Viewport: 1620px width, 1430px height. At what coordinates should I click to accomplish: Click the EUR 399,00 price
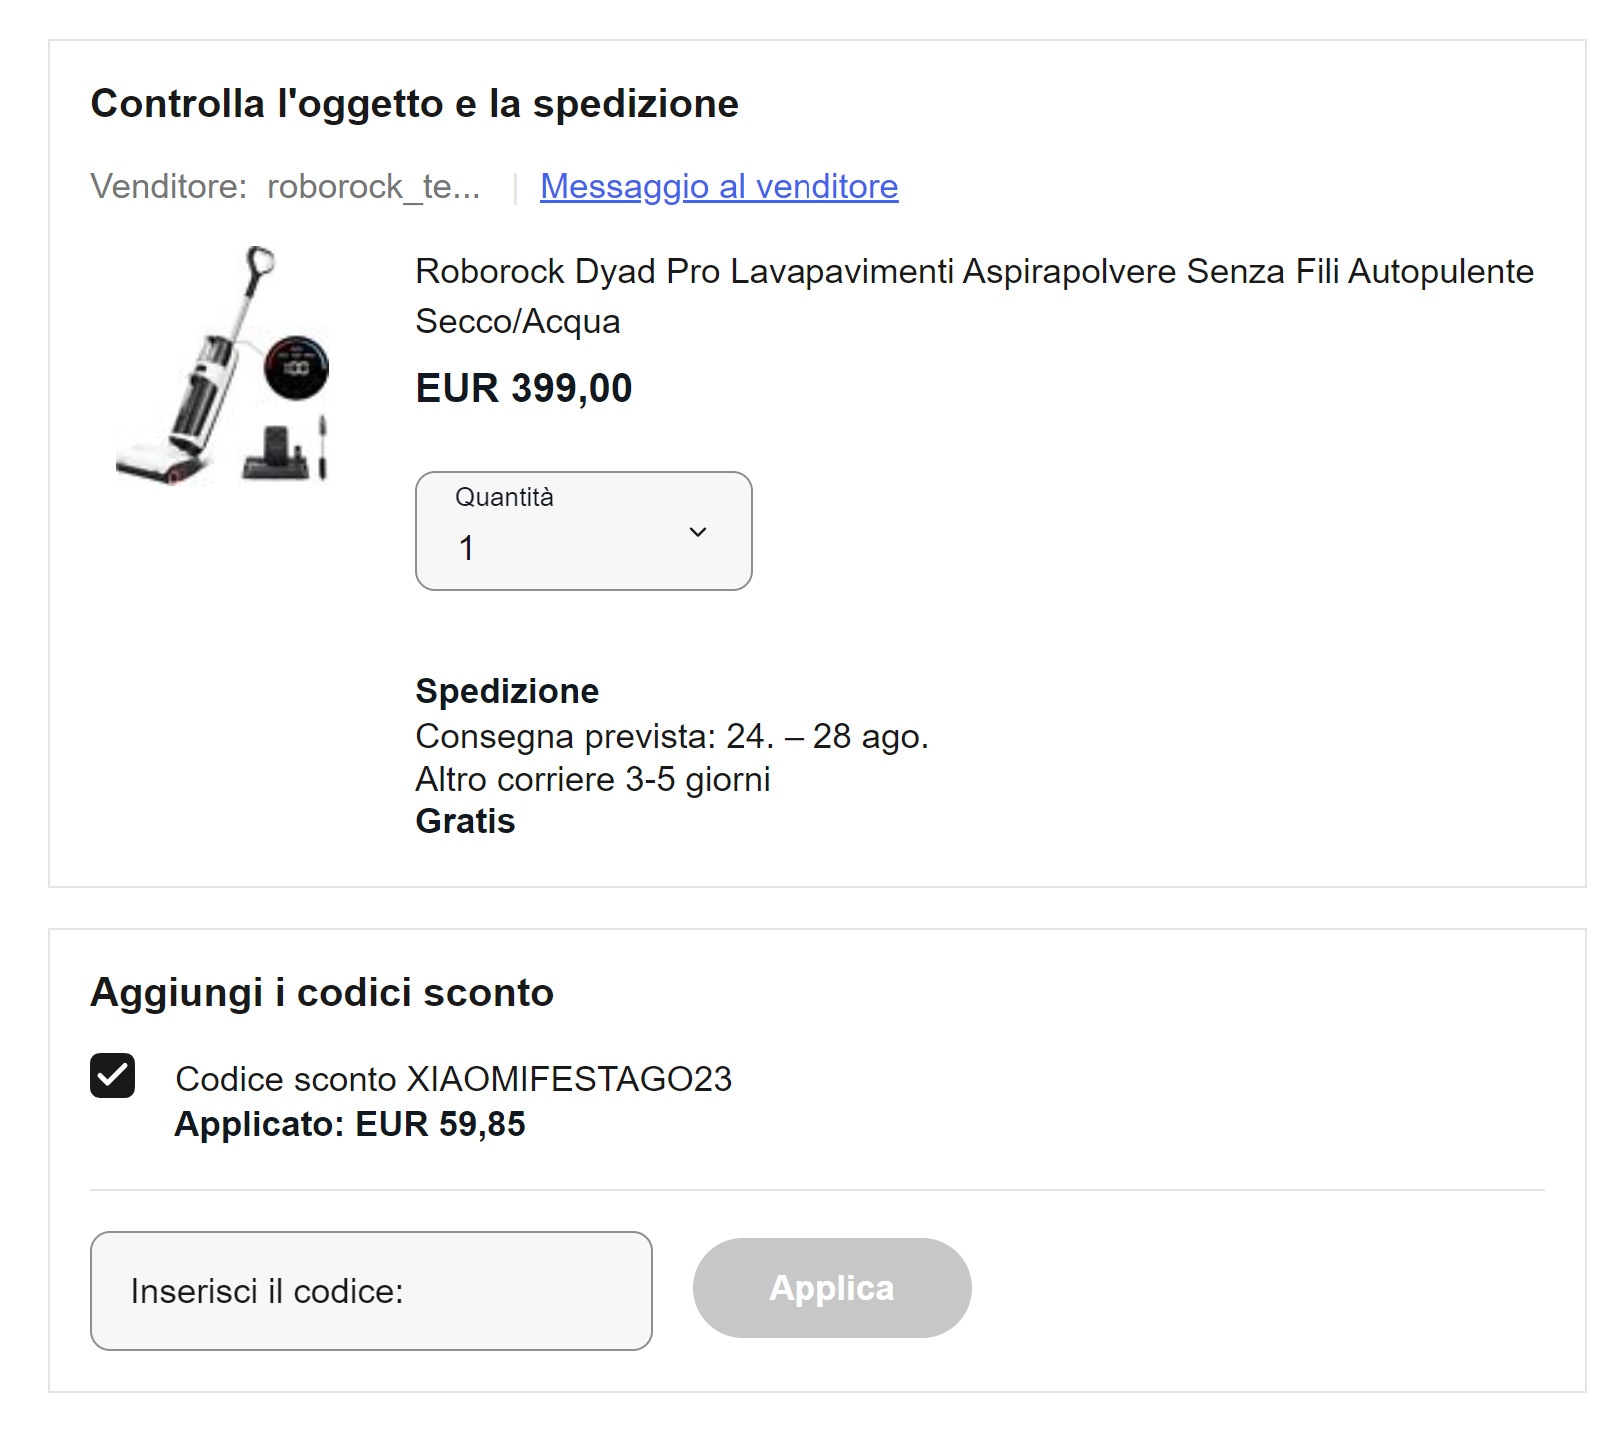[524, 388]
